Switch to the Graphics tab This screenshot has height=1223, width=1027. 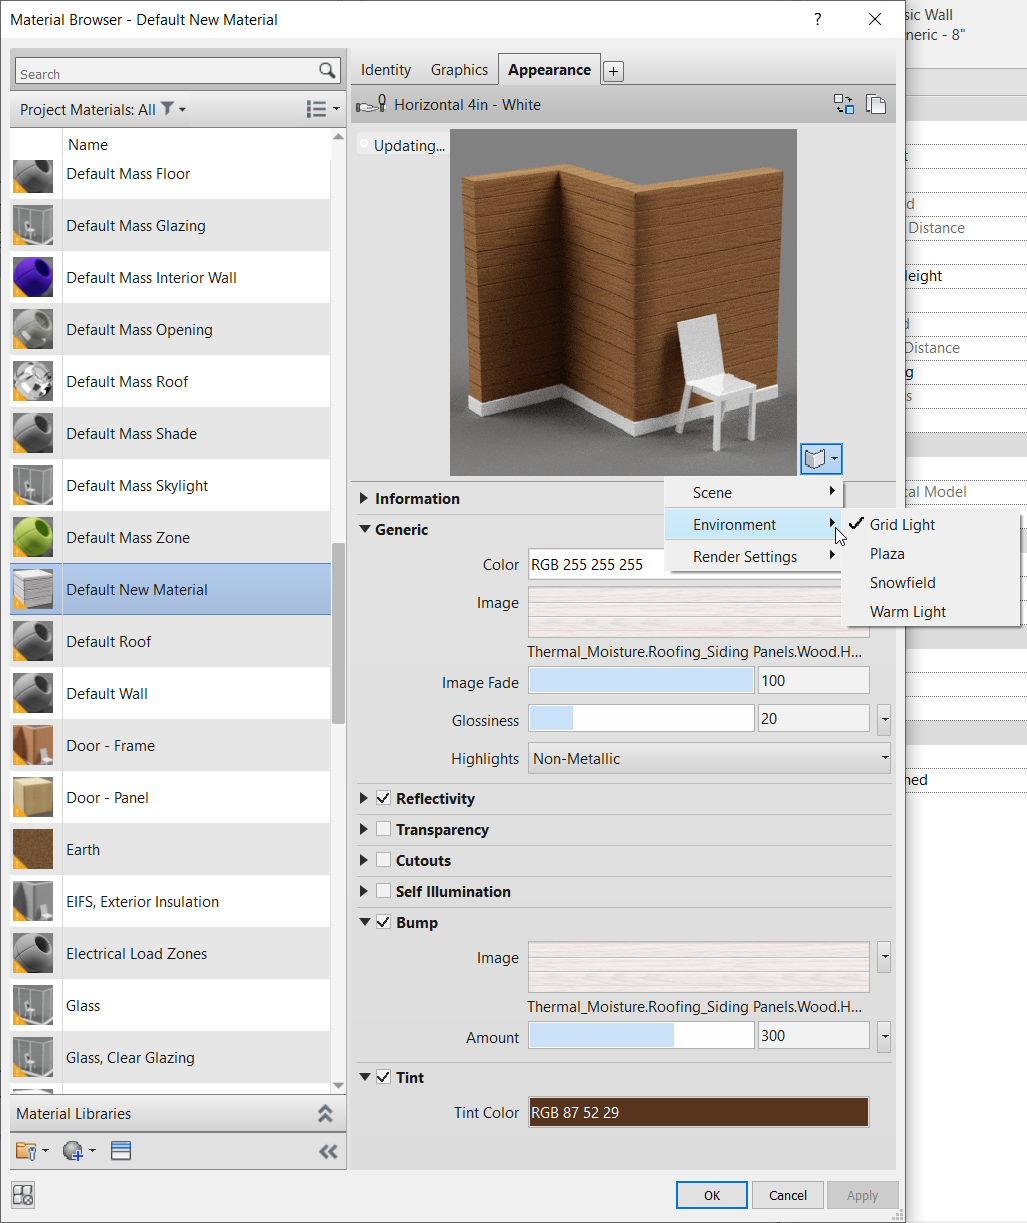[x=459, y=69]
